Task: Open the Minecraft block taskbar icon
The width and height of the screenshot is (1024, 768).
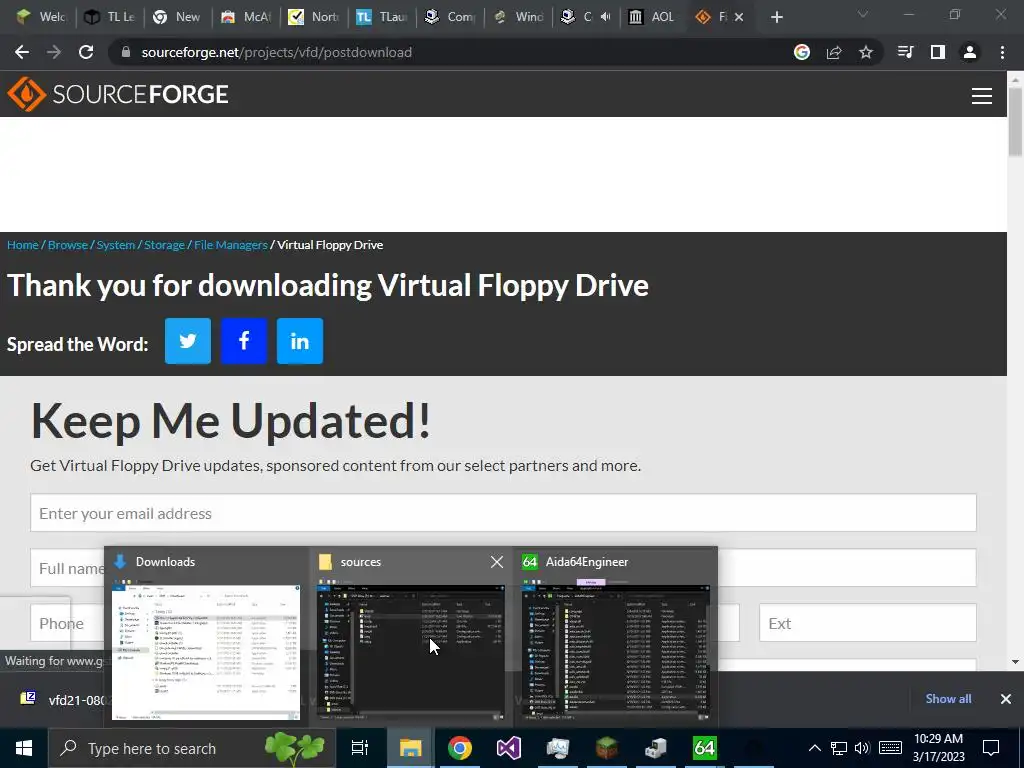Action: pos(607,748)
